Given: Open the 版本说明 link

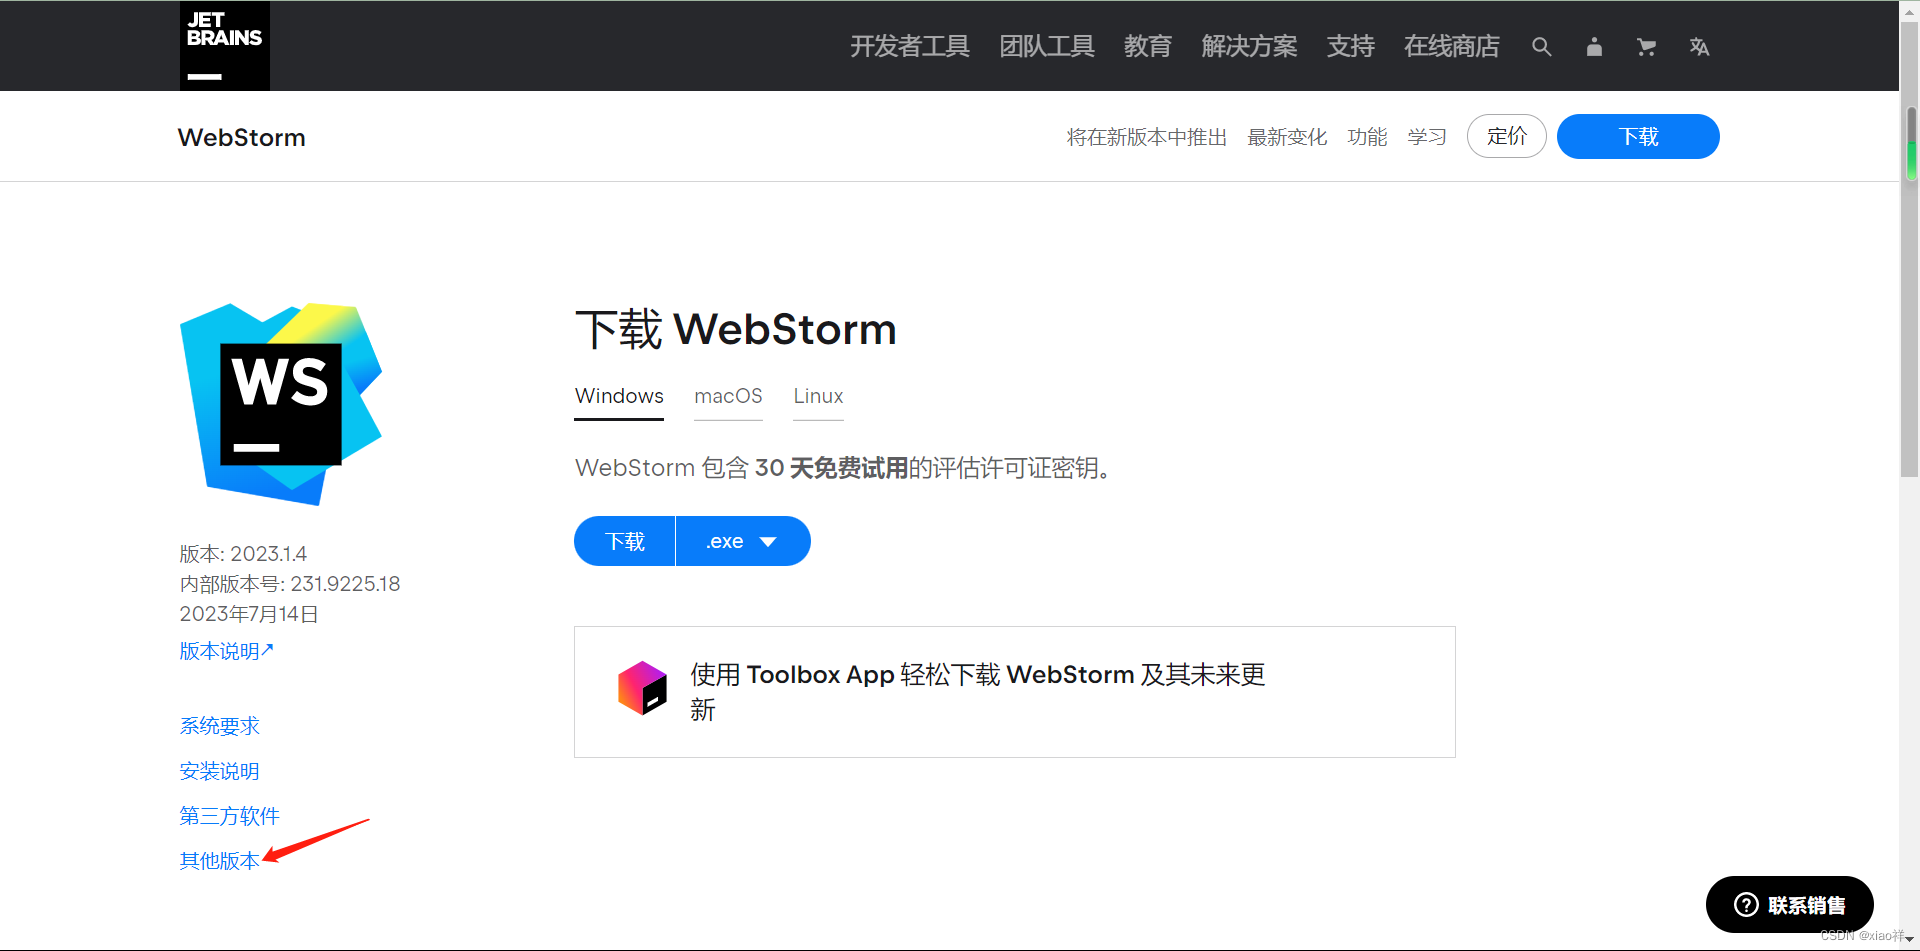Looking at the screenshot, I should (226, 651).
